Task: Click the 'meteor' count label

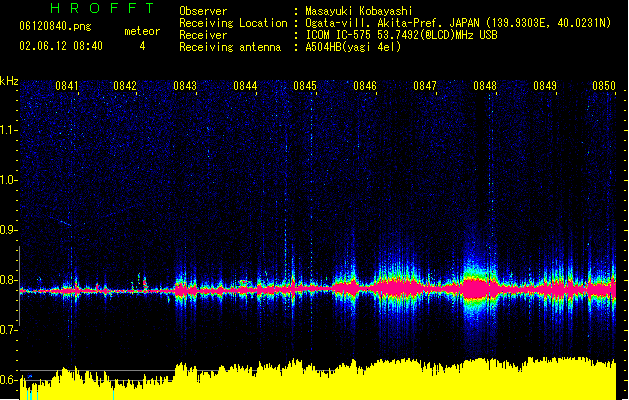Action: (142, 31)
